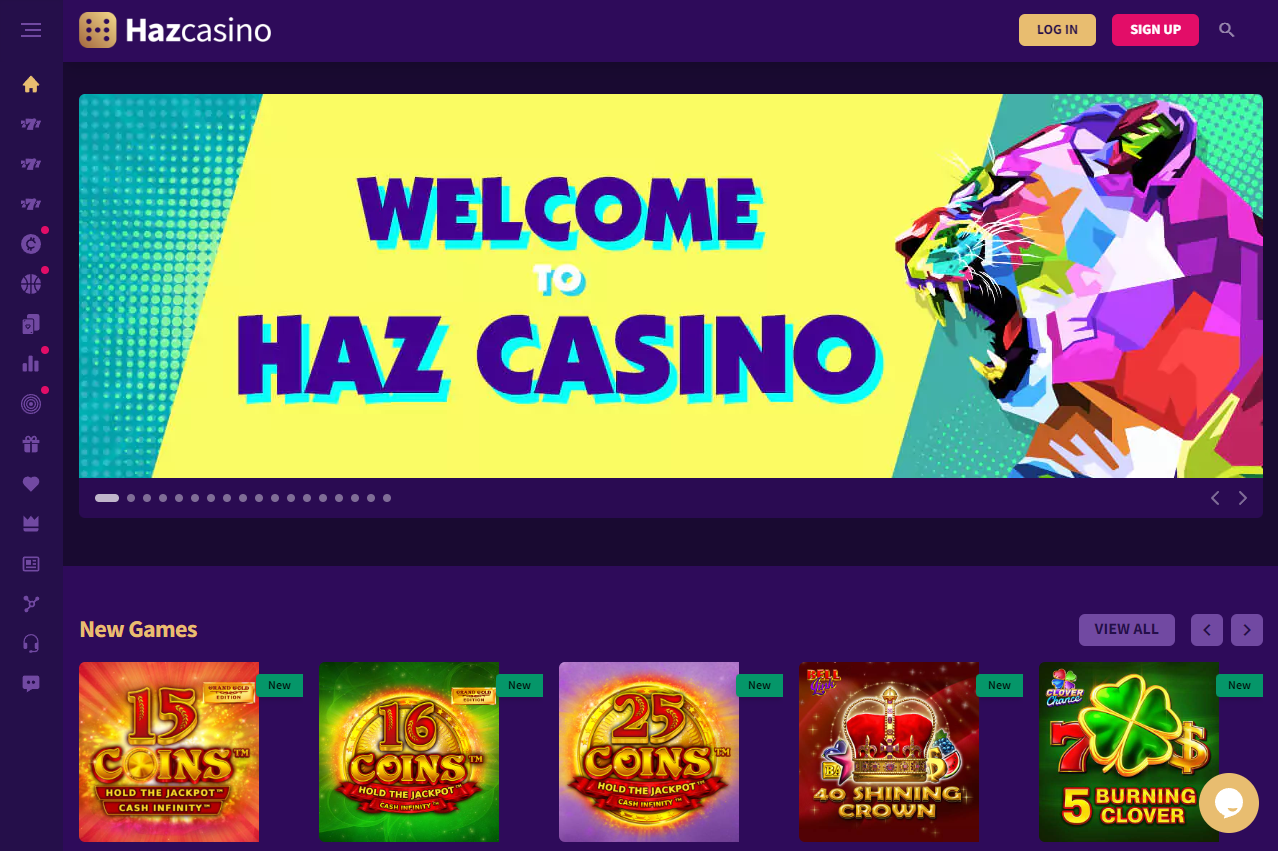
Task: Go to the Home icon in sidebar
Action: point(31,84)
